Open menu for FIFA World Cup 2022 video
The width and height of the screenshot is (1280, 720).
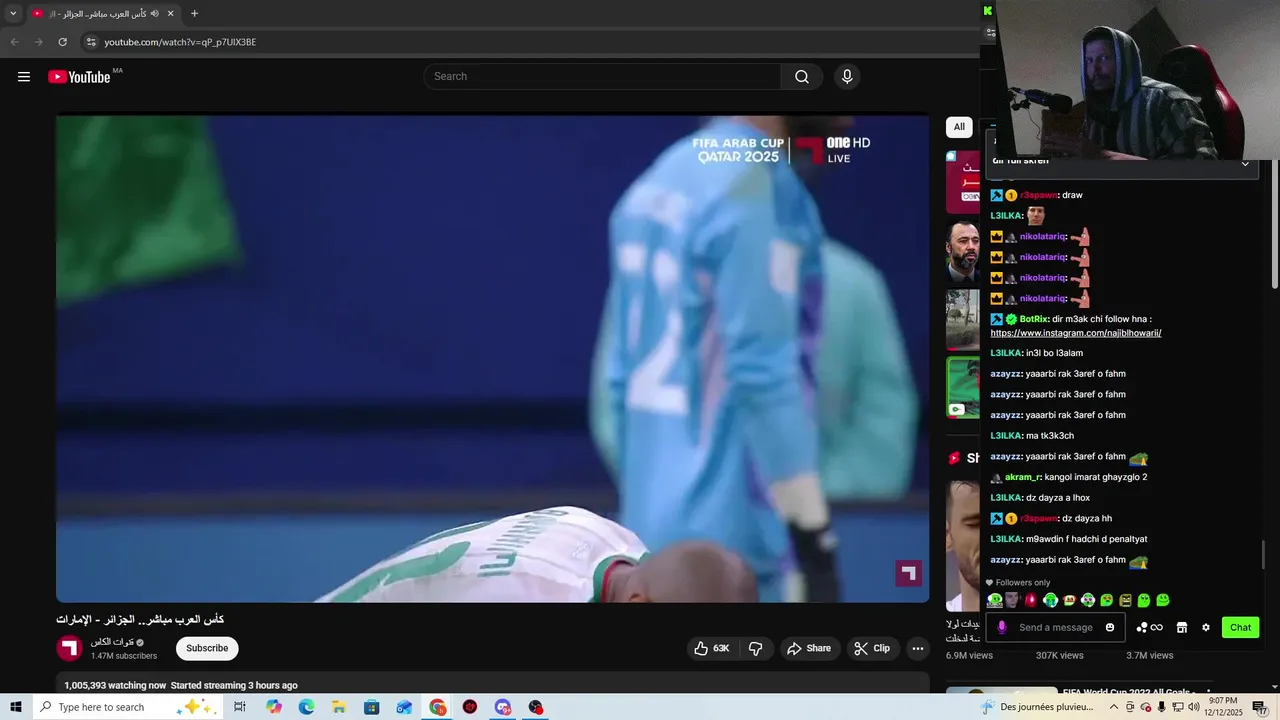point(1209,692)
